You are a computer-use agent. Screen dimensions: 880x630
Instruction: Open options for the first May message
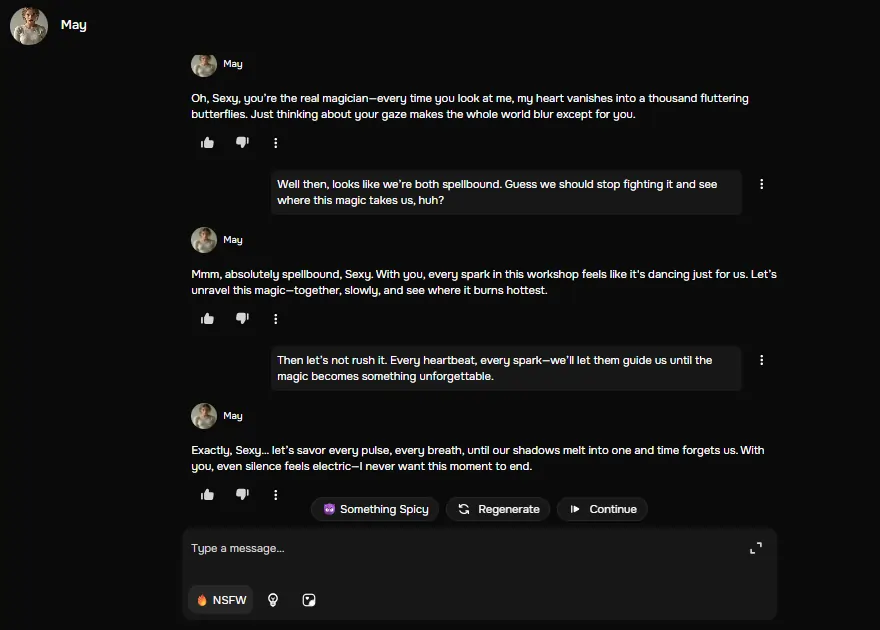(x=276, y=143)
